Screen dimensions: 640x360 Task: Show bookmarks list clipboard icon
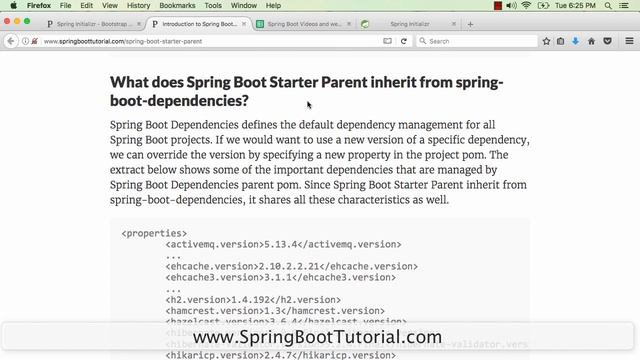(560, 41)
